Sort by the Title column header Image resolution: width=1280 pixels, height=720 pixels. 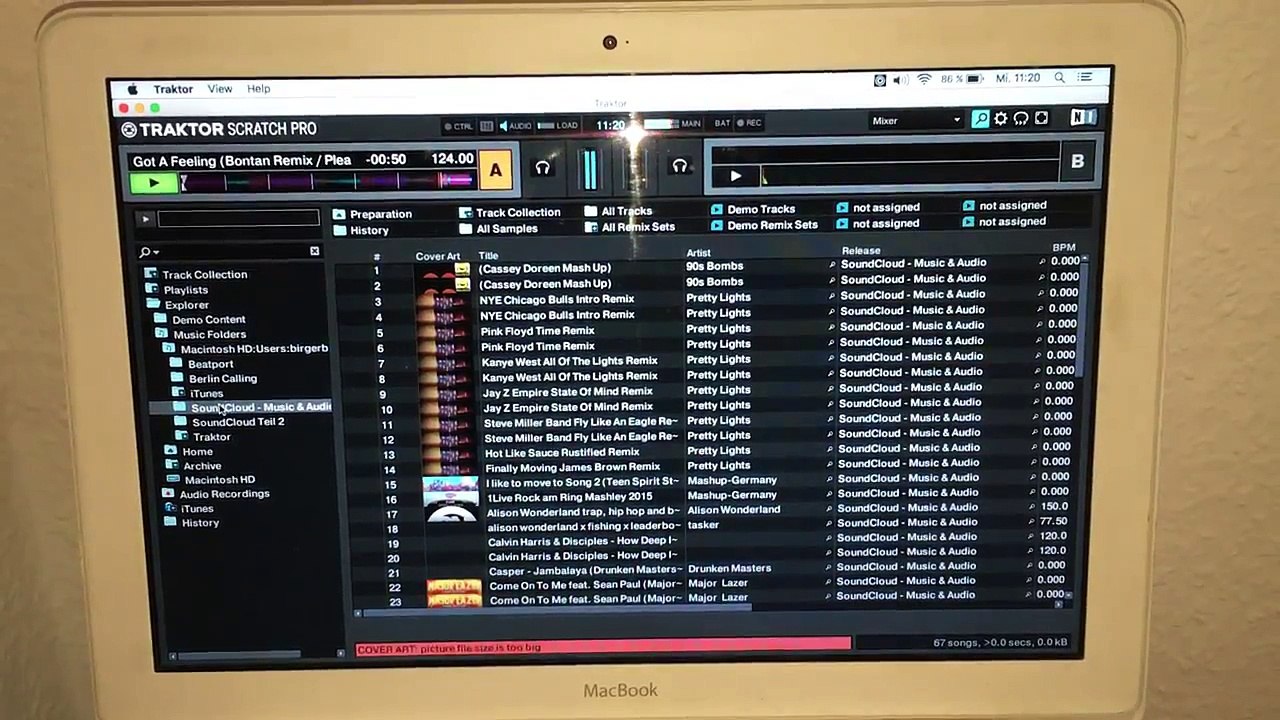pos(488,256)
